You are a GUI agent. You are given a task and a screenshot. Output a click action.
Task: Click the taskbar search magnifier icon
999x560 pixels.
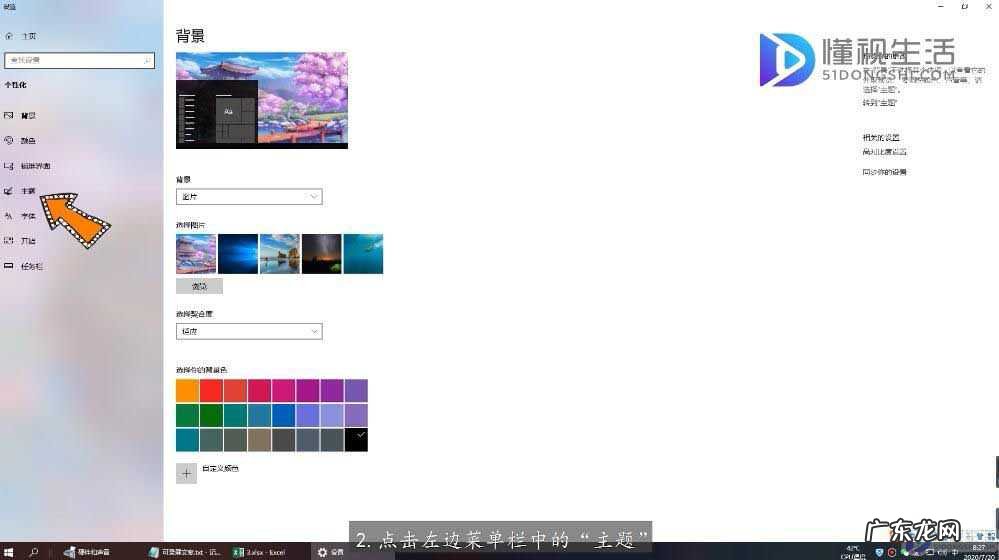34,552
